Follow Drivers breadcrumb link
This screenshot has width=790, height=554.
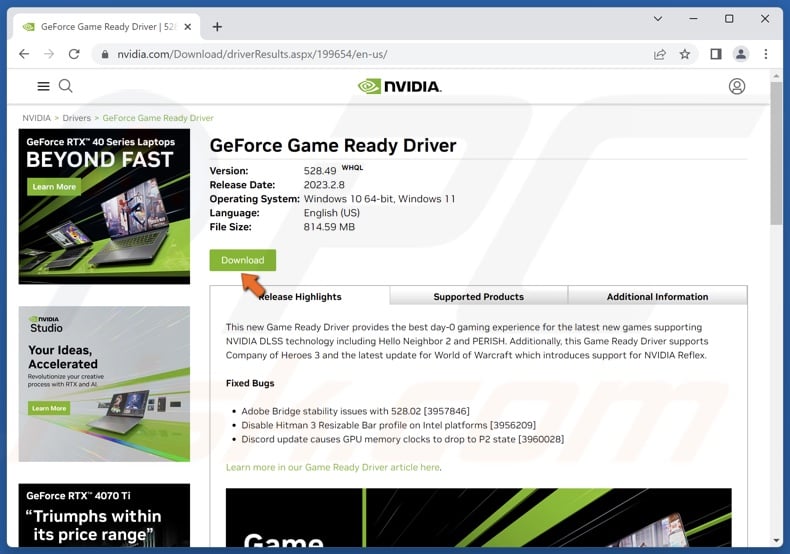[x=77, y=118]
